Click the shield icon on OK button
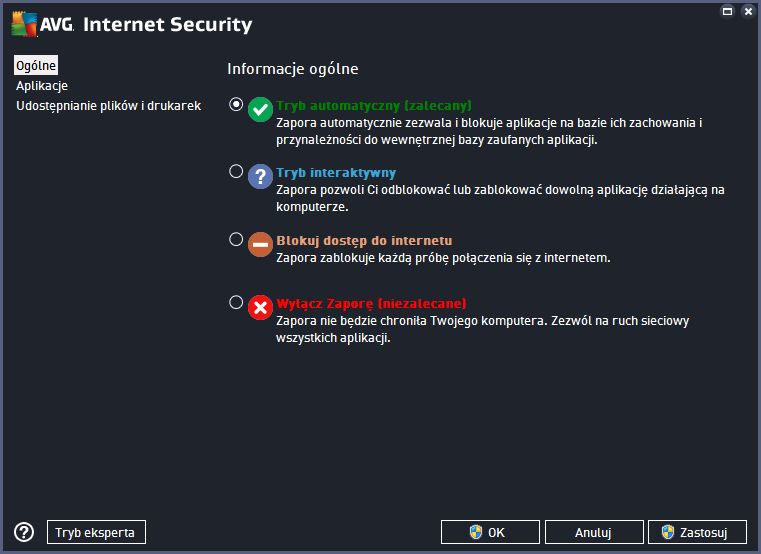 coord(476,532)
